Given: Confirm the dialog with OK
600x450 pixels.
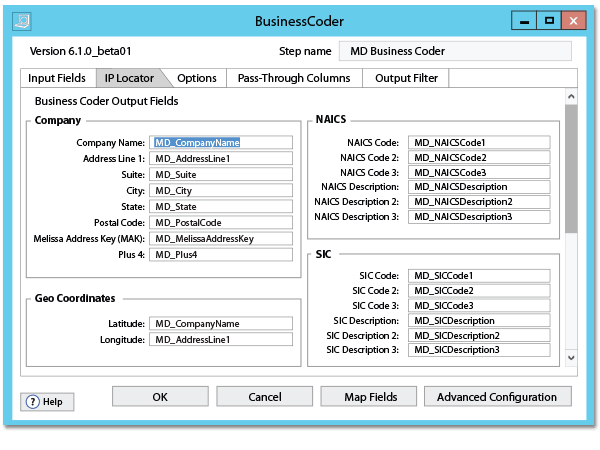Looking at the screenshot, I should point(160,396).
